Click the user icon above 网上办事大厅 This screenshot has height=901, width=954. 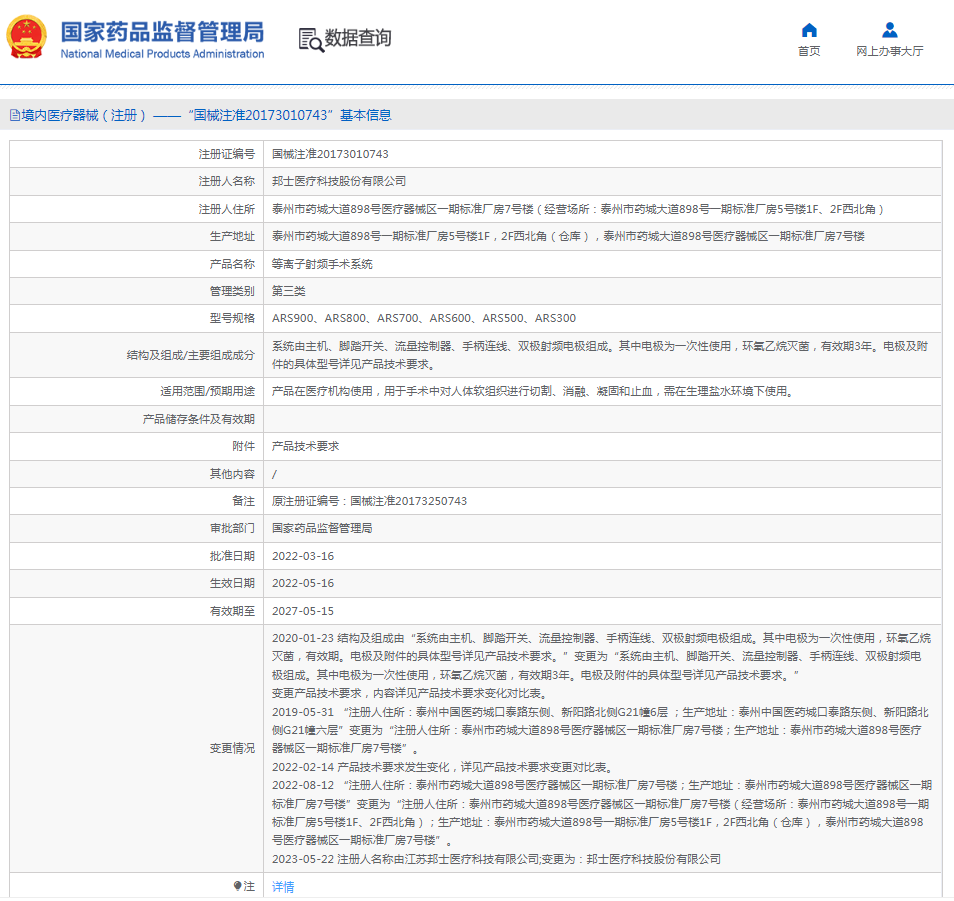(889, 30)
